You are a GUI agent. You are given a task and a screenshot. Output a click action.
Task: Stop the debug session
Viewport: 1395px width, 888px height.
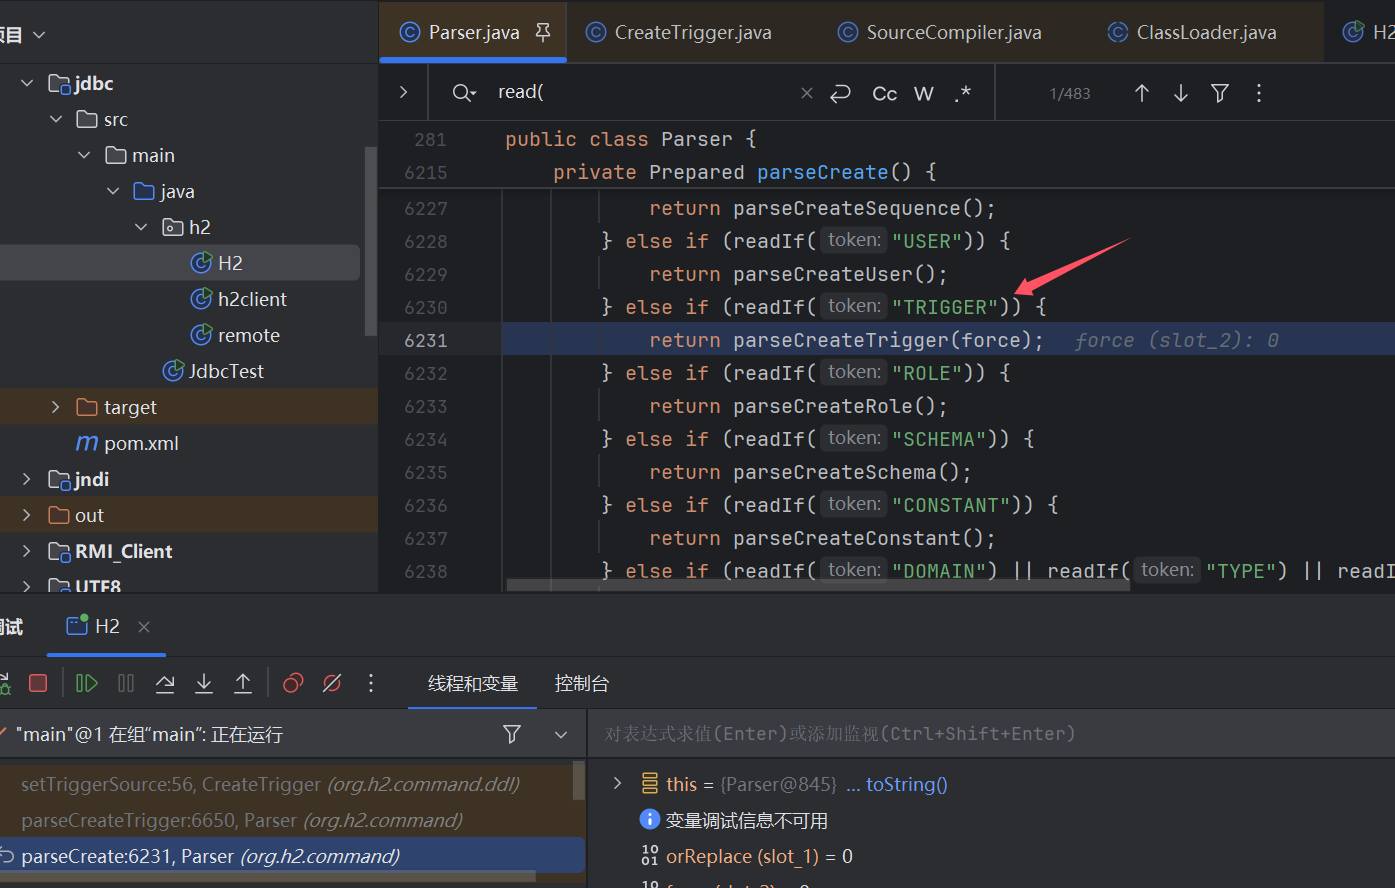(38, 683)
